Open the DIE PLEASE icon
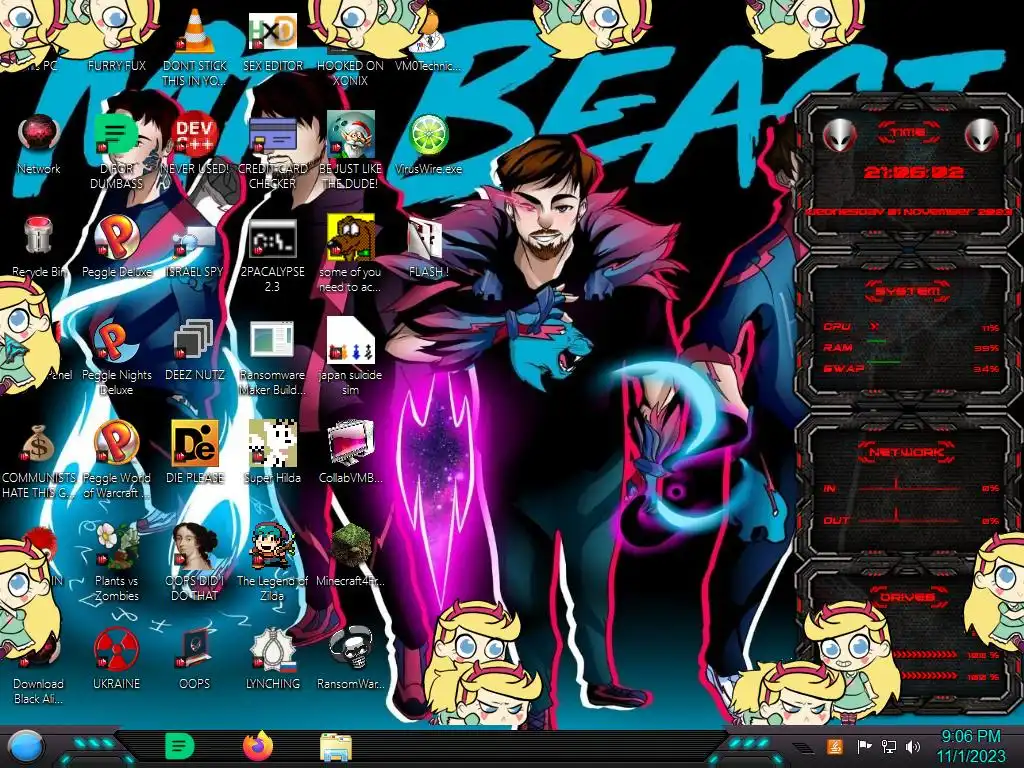This screenshot has width=1024, height=768. 195,453
